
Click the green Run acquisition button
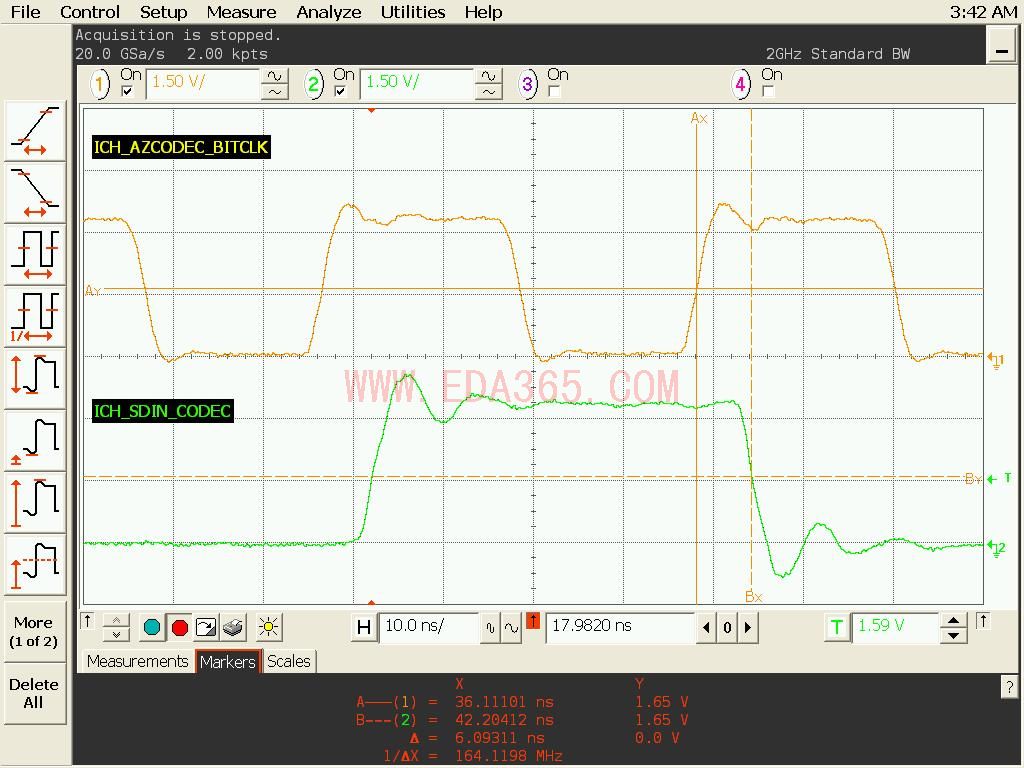(x=152, y=628)
